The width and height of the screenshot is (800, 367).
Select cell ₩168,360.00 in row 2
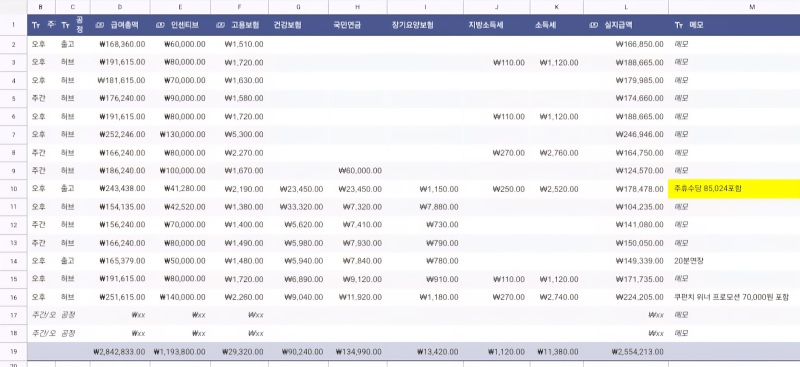coord(120,44)
